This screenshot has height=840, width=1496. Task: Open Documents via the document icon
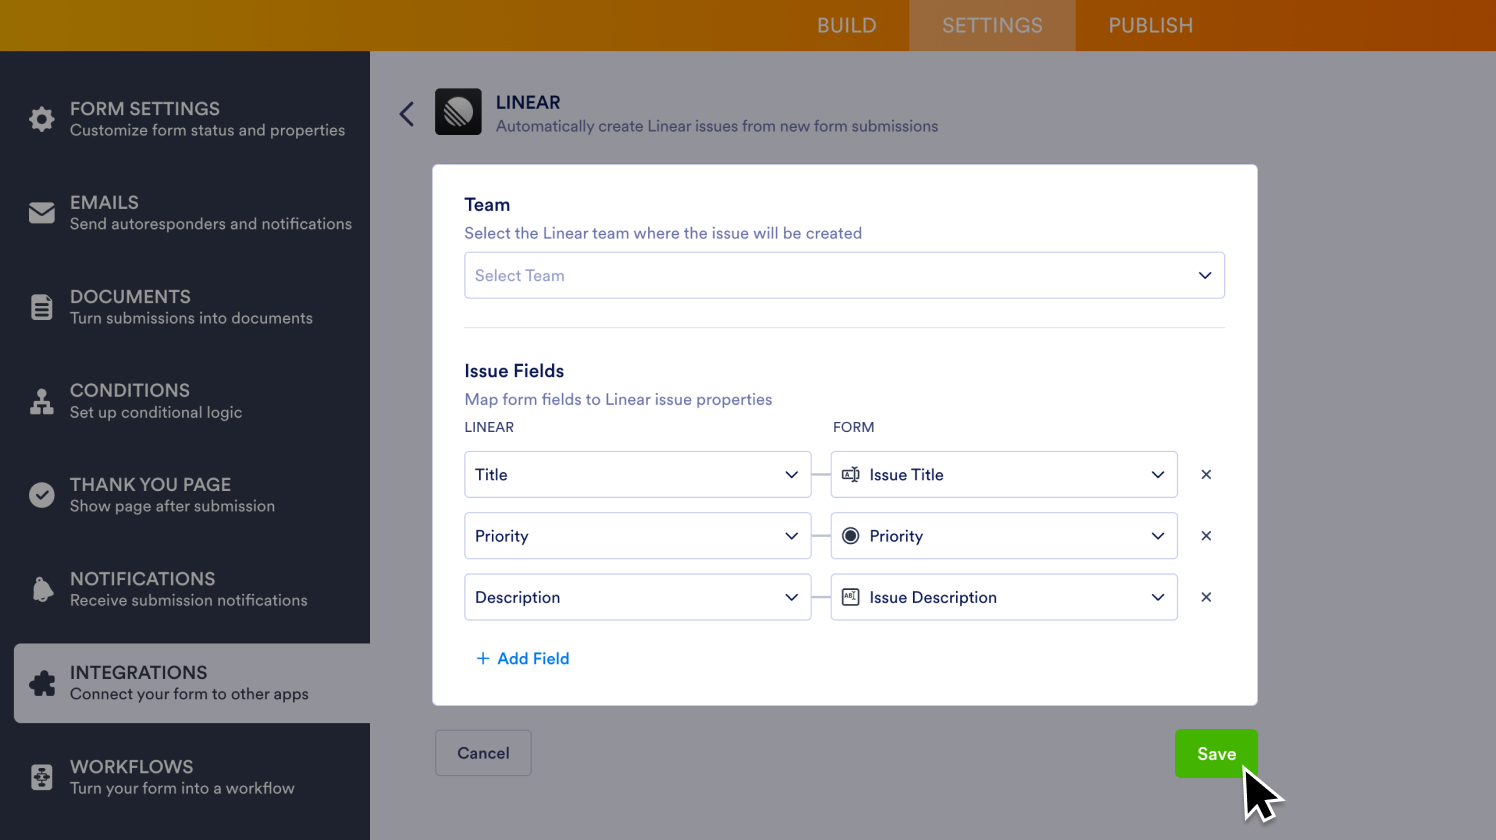pos(41,306)
